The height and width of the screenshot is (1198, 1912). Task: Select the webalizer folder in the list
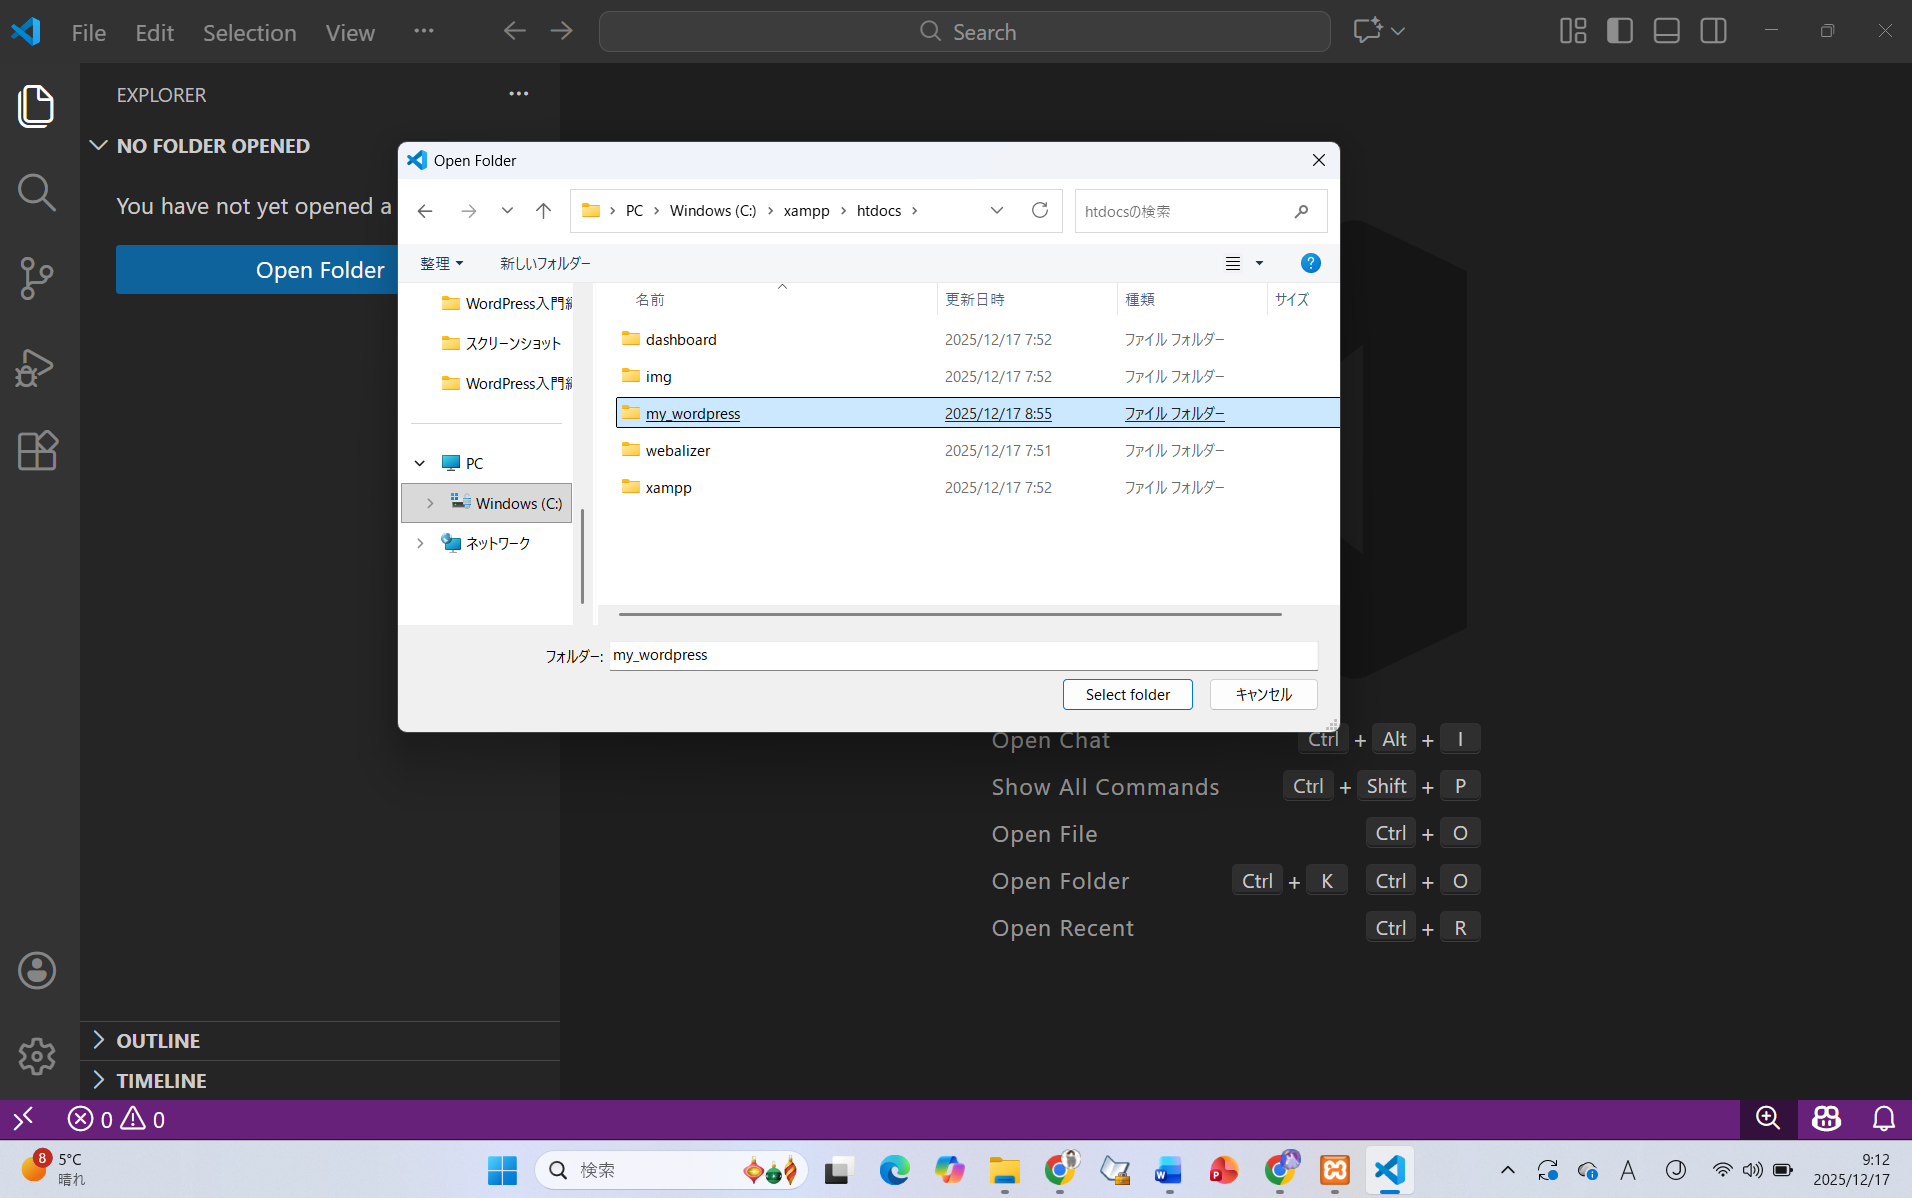point(678,451)
